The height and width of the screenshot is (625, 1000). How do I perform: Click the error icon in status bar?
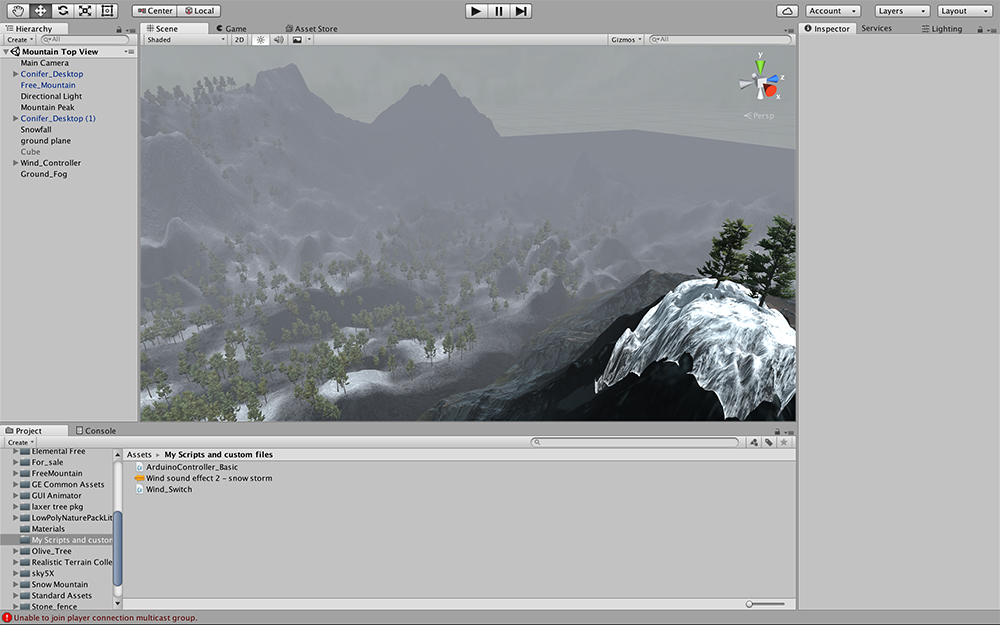coord(6,617)
